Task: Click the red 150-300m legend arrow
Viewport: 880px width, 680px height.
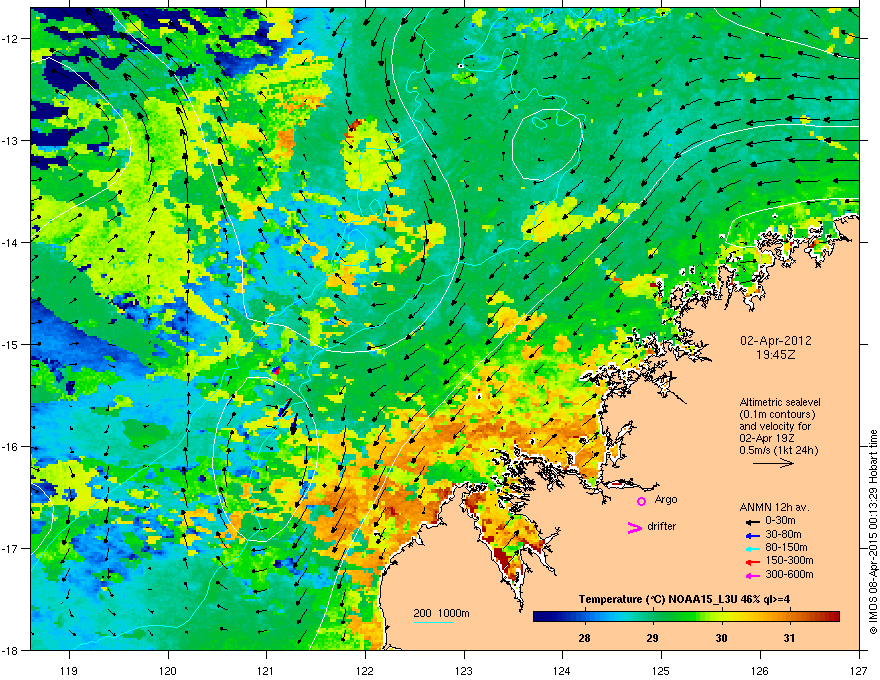Action: (x=752, y=562)
